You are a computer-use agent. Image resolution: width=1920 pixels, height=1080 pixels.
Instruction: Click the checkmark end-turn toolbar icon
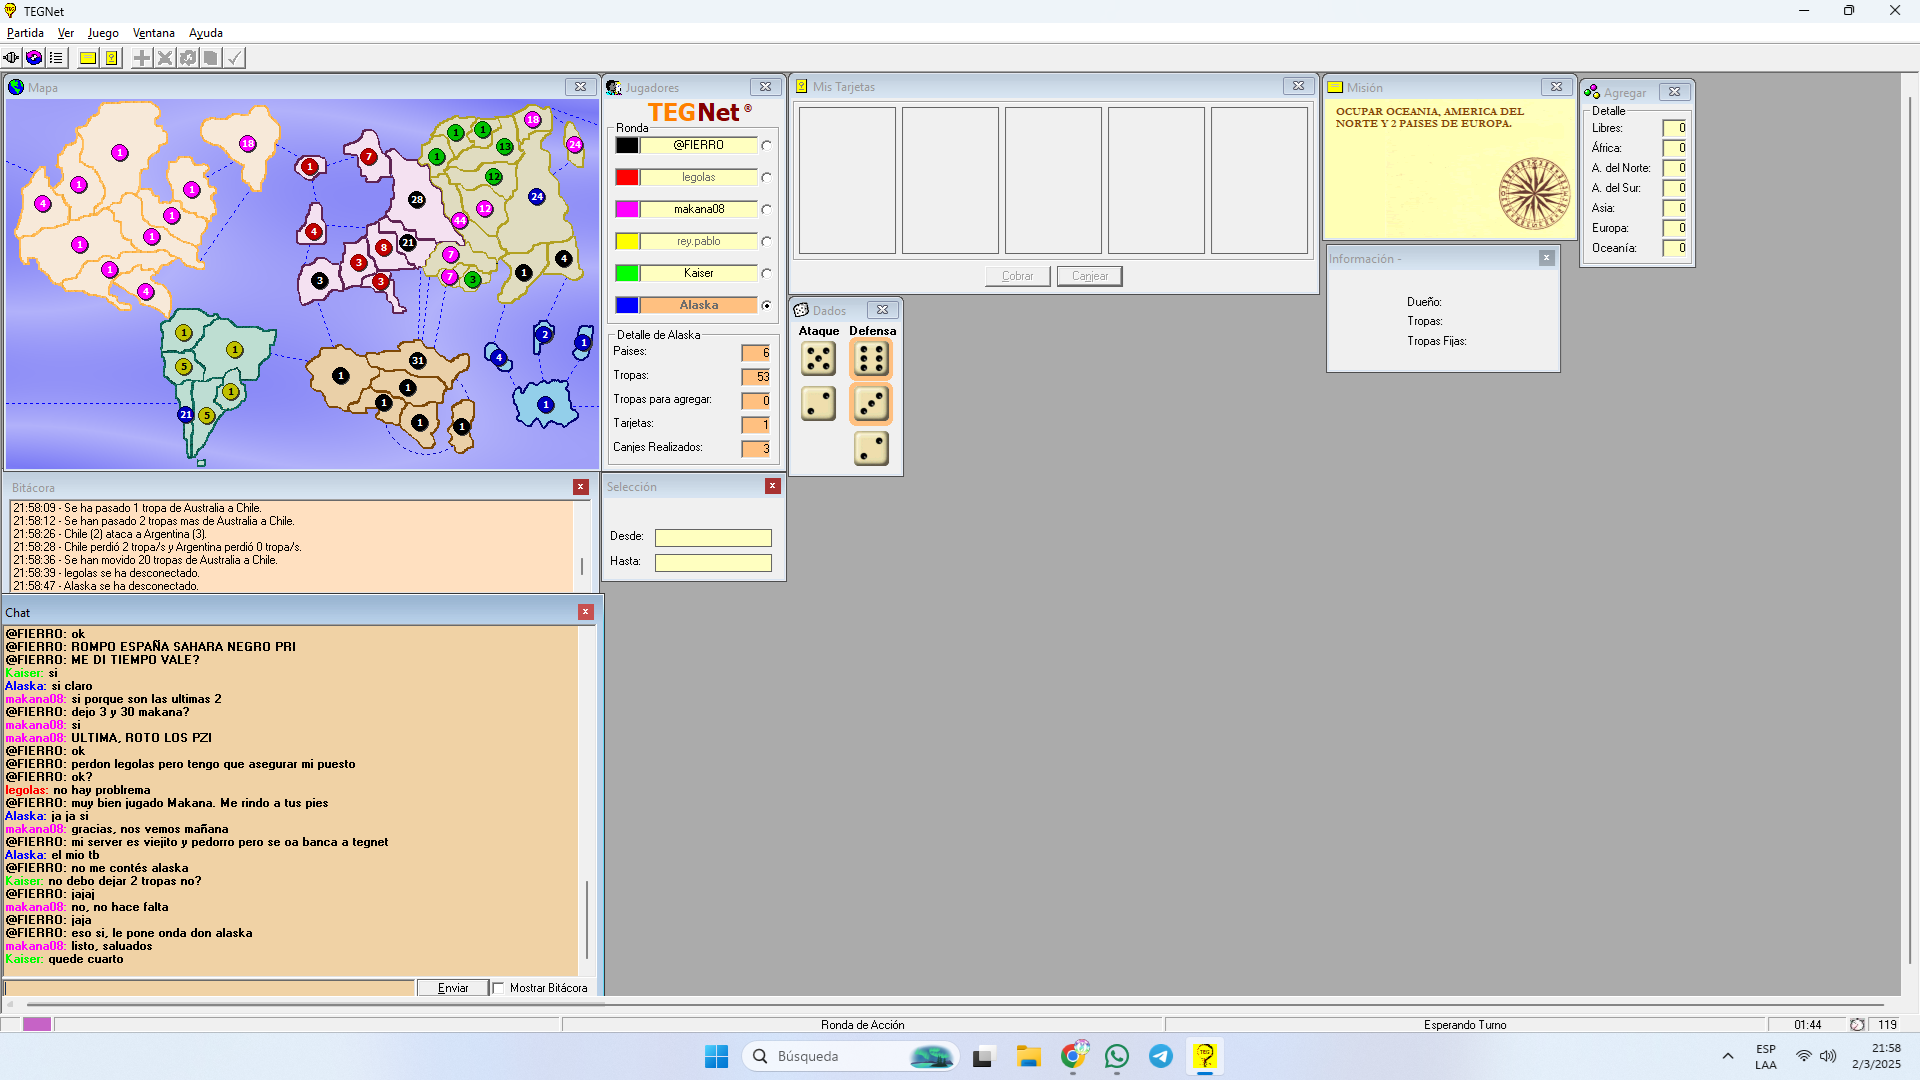coord(234,58)
